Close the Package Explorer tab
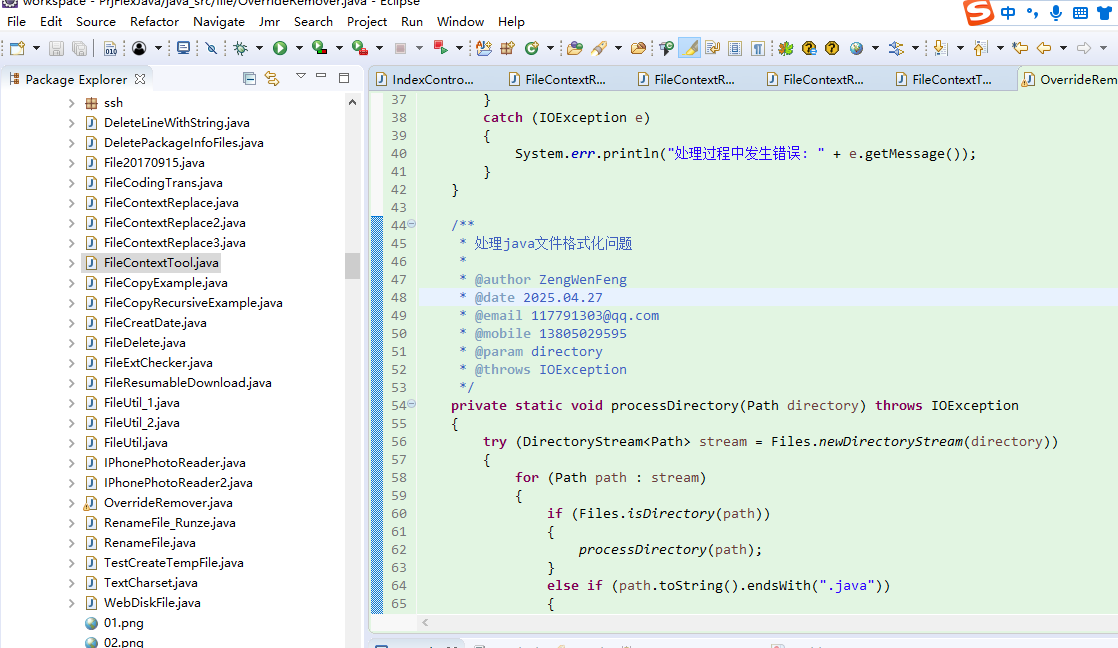This screenshot has height=648, width=1118. [140, 79]
